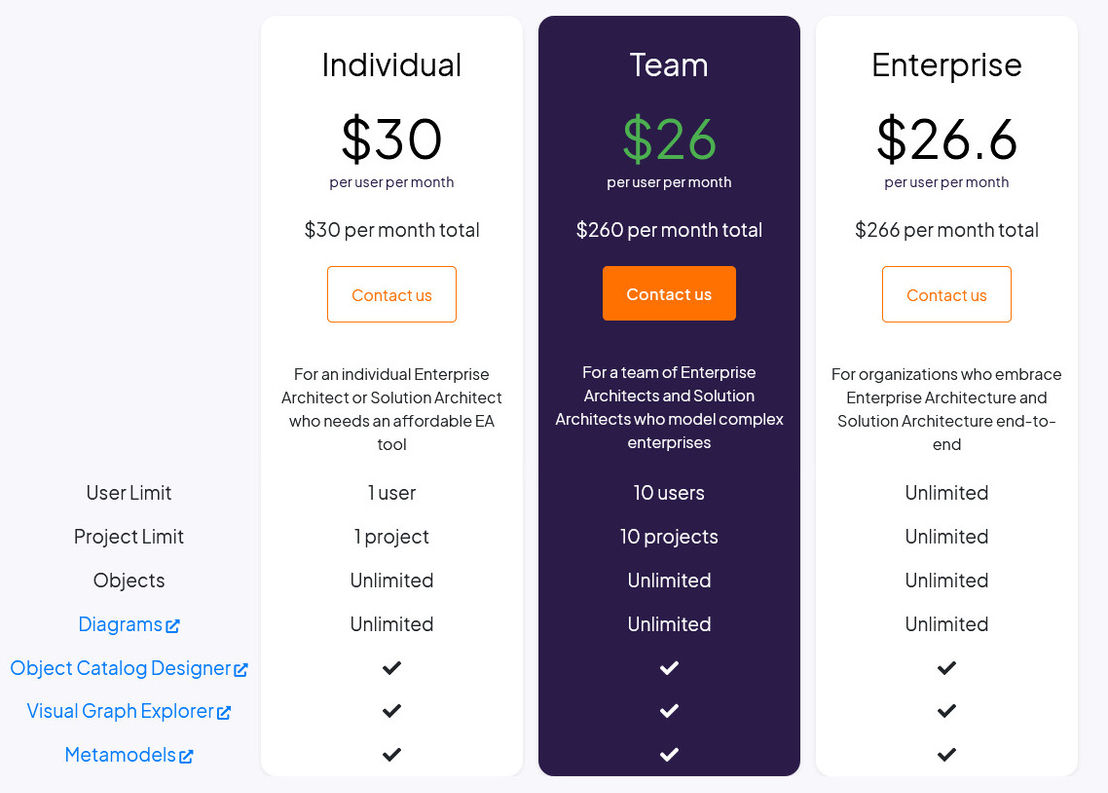Click the external link icon beside Metamodels

pos(186,756)
